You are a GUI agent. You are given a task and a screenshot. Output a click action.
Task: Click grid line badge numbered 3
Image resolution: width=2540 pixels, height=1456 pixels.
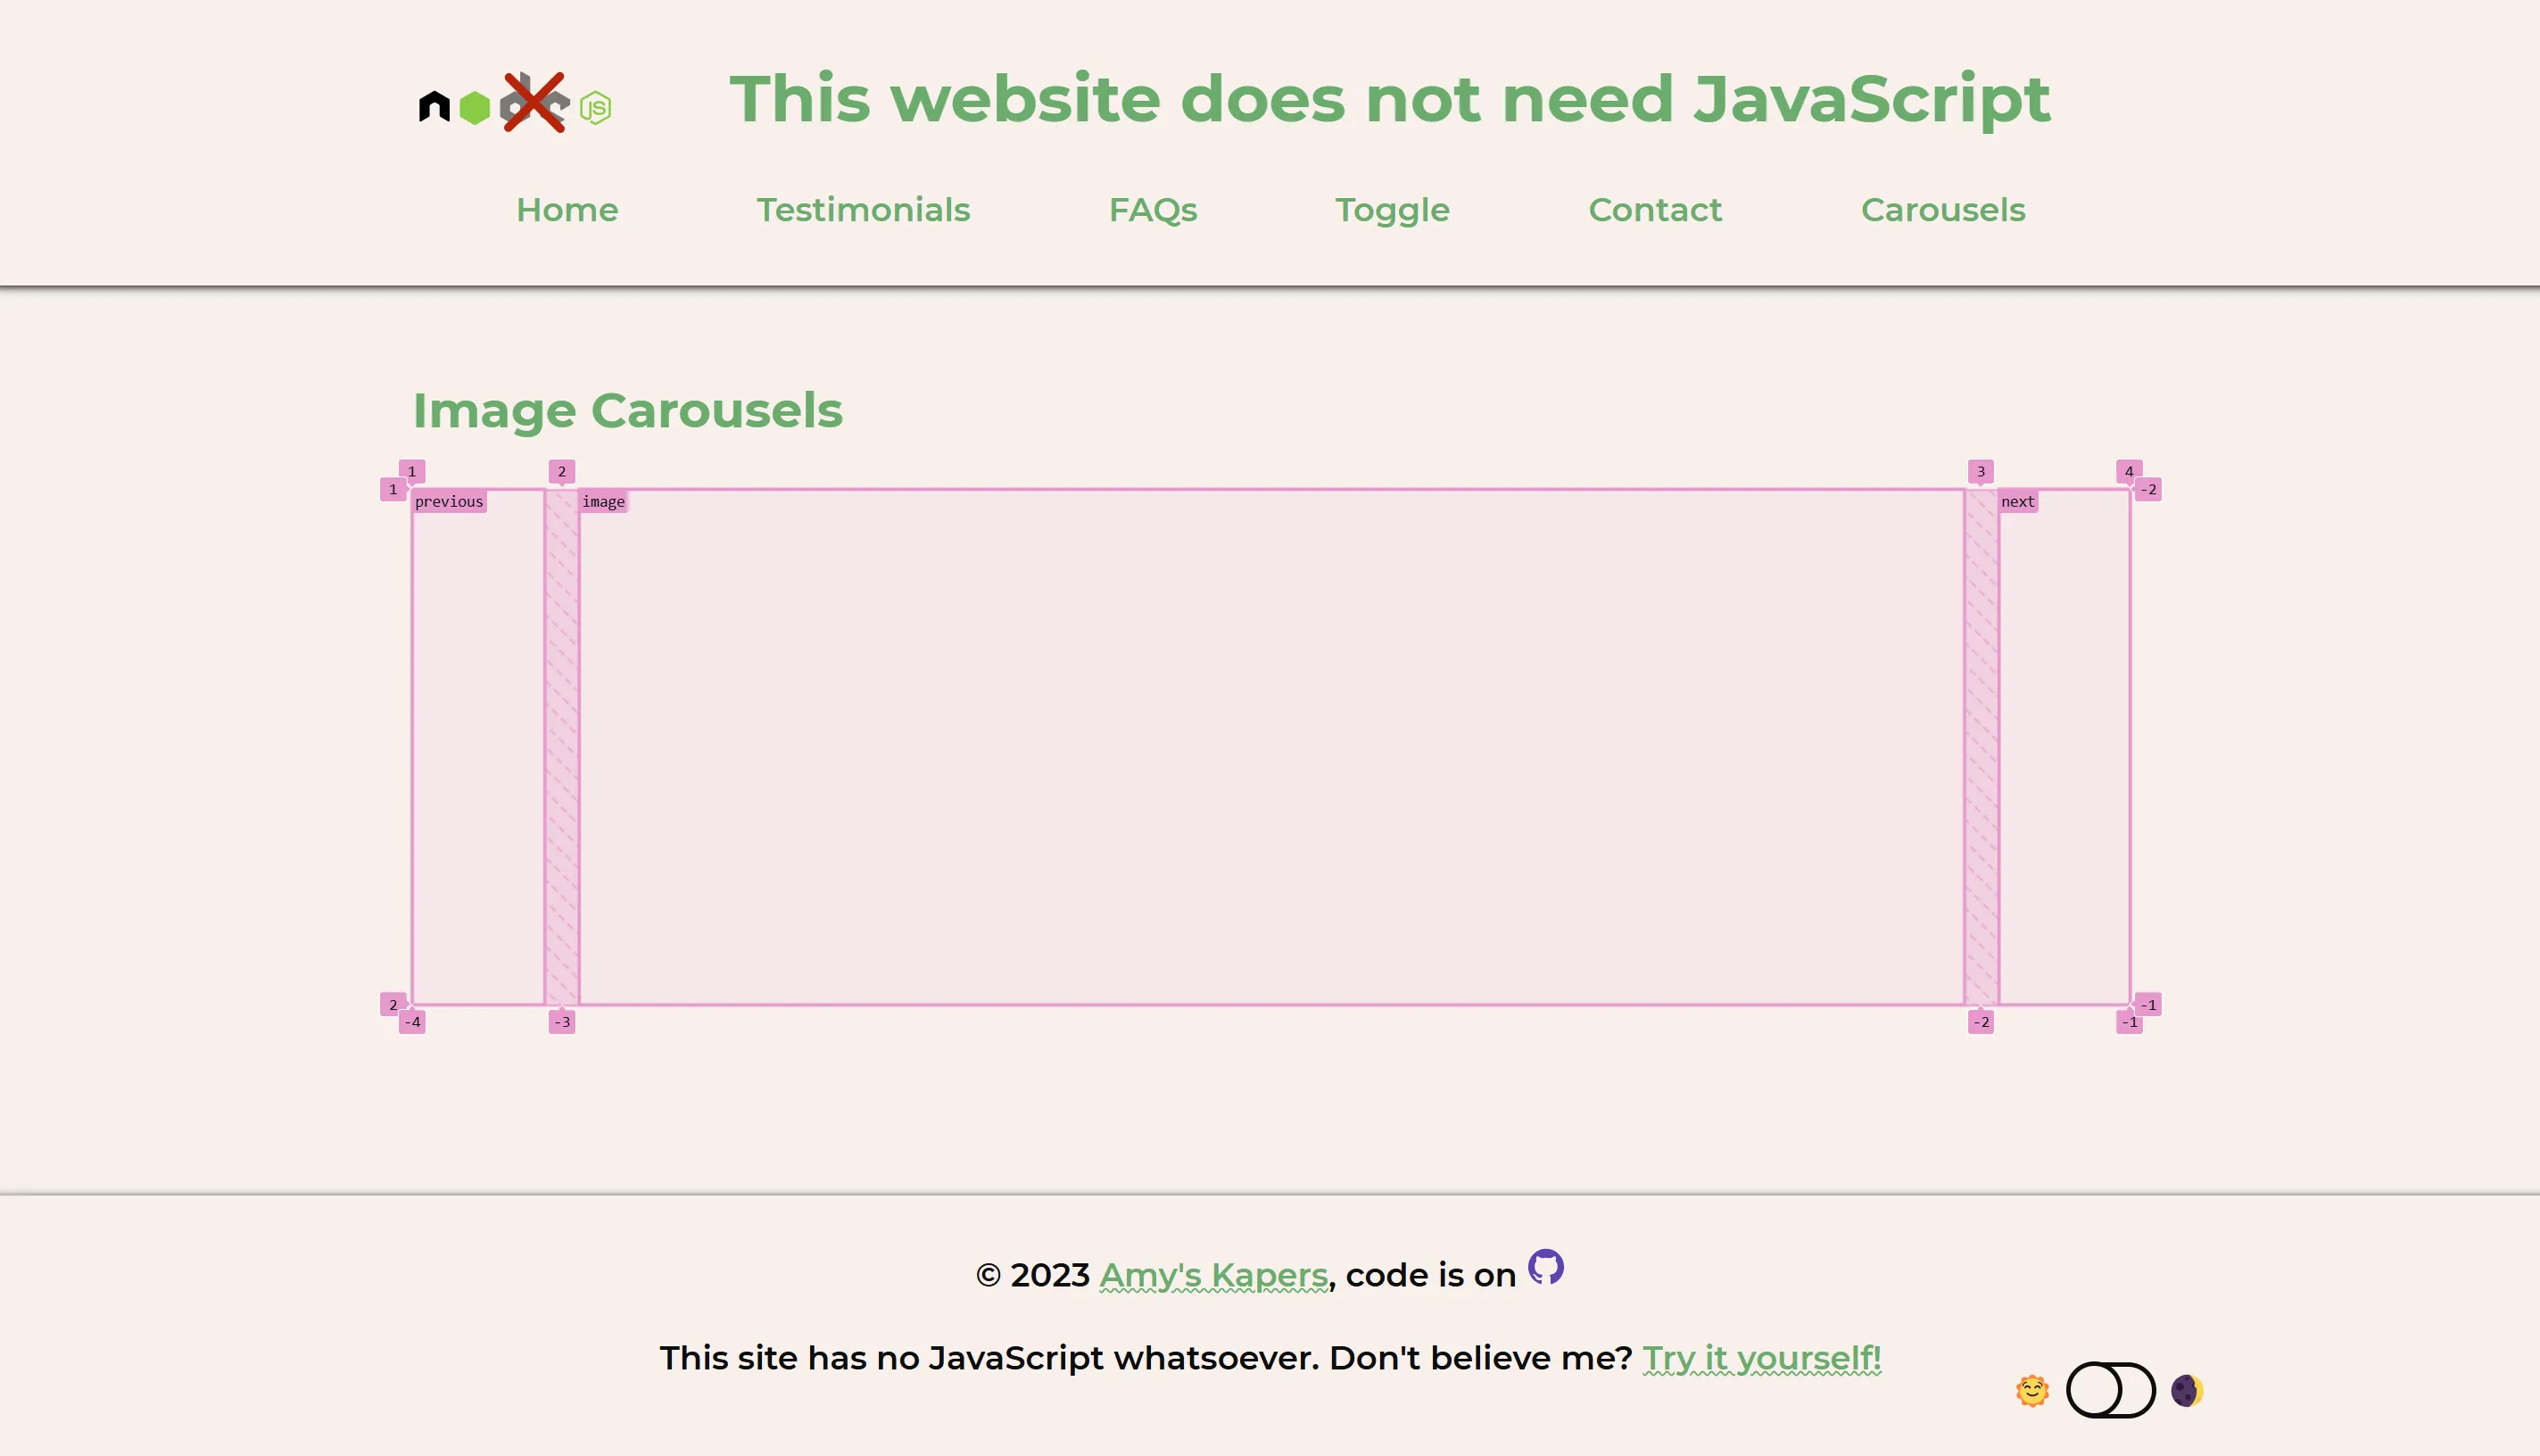[x=1980, y=471]
